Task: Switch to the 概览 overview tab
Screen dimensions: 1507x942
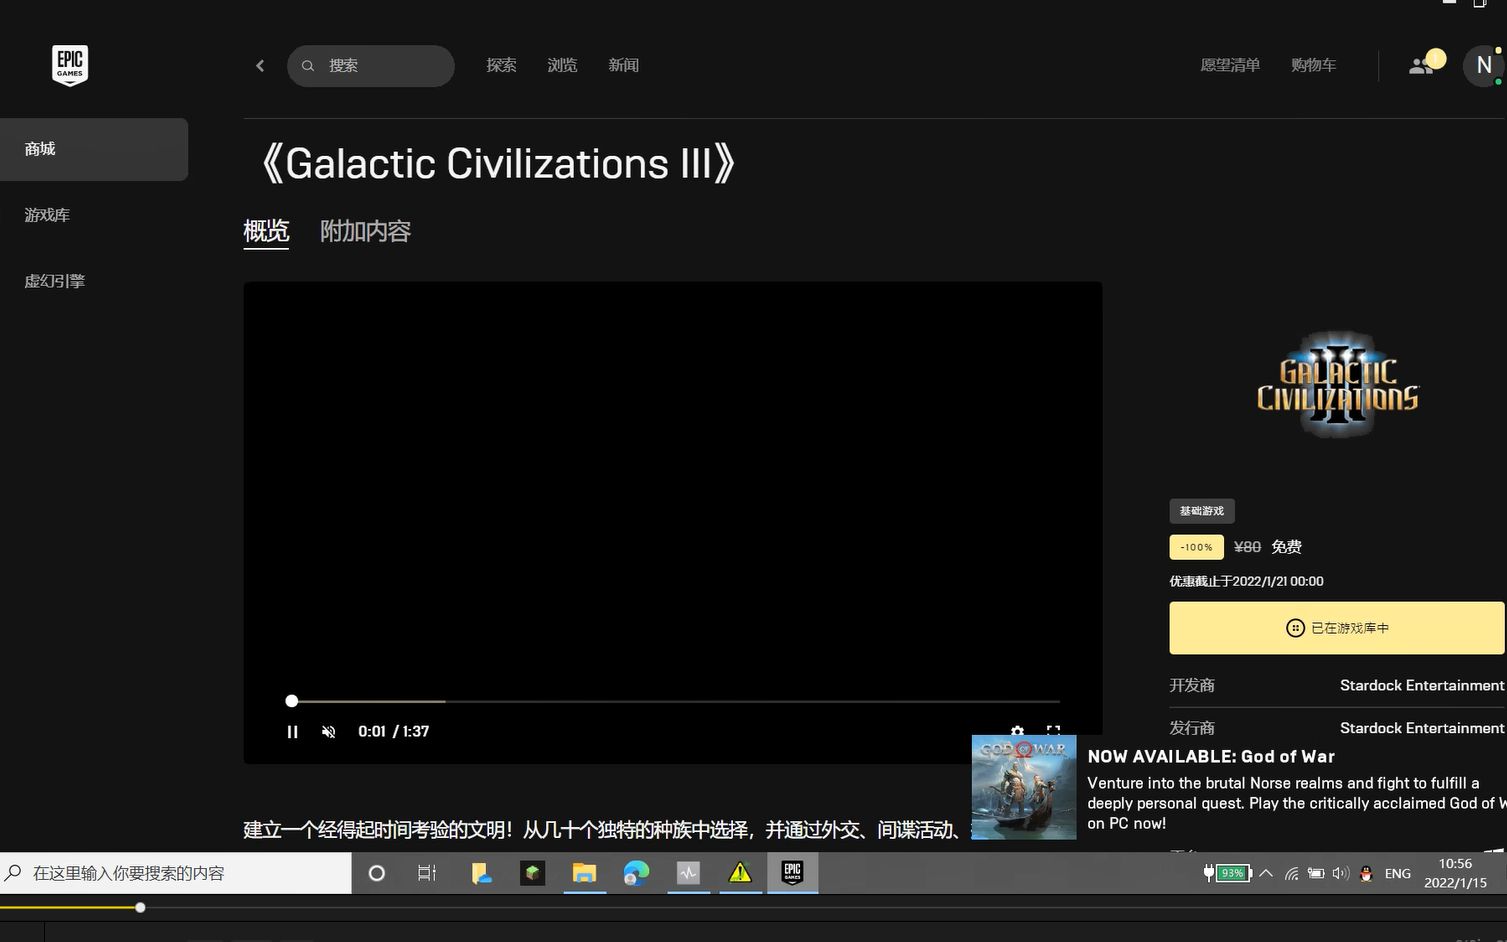Action: click(x=266, y=231)
